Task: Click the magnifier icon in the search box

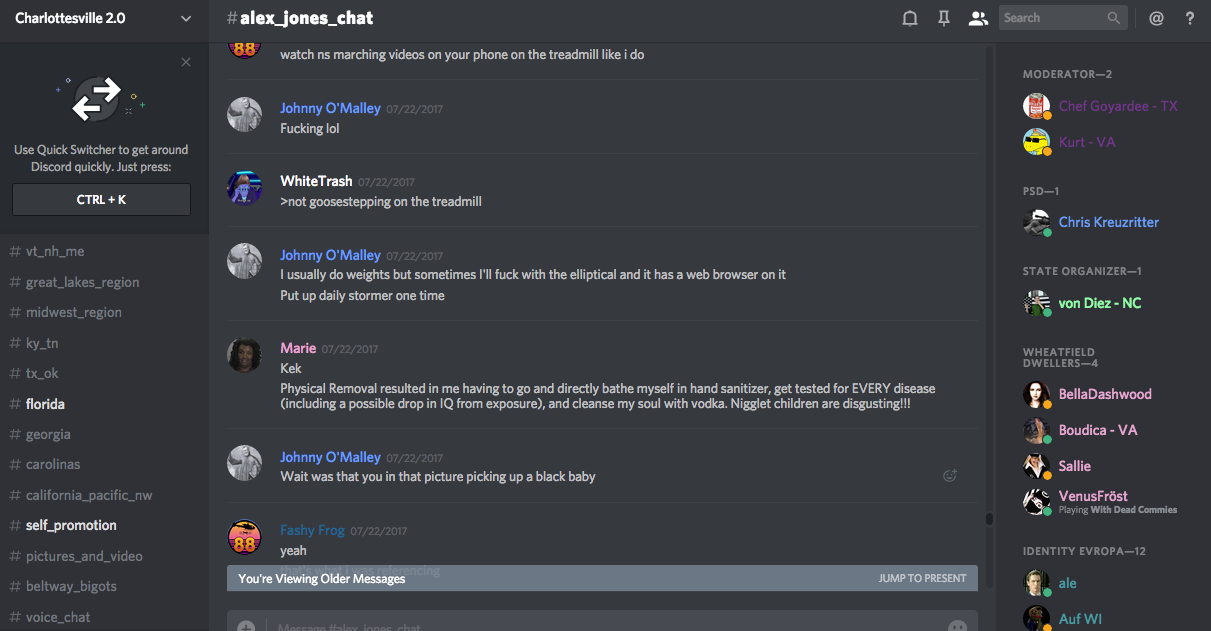Action: (x=1114, y=18)
